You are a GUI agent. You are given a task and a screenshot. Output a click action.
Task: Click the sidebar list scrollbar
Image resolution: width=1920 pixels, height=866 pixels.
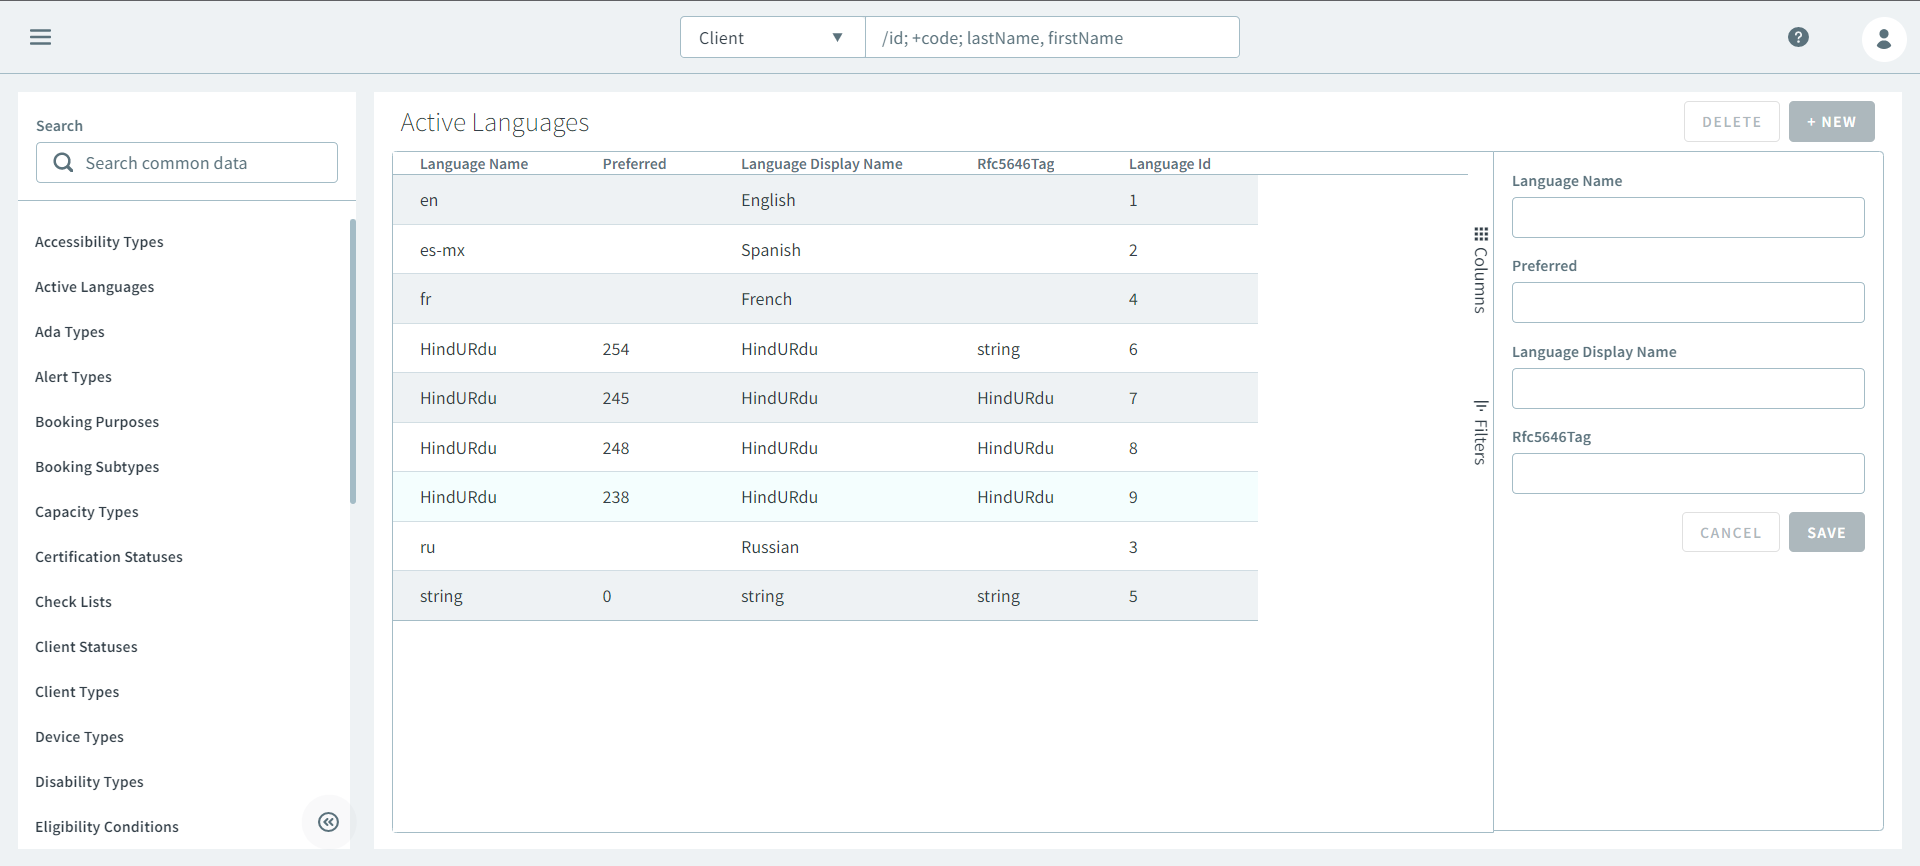click(353, 361)
